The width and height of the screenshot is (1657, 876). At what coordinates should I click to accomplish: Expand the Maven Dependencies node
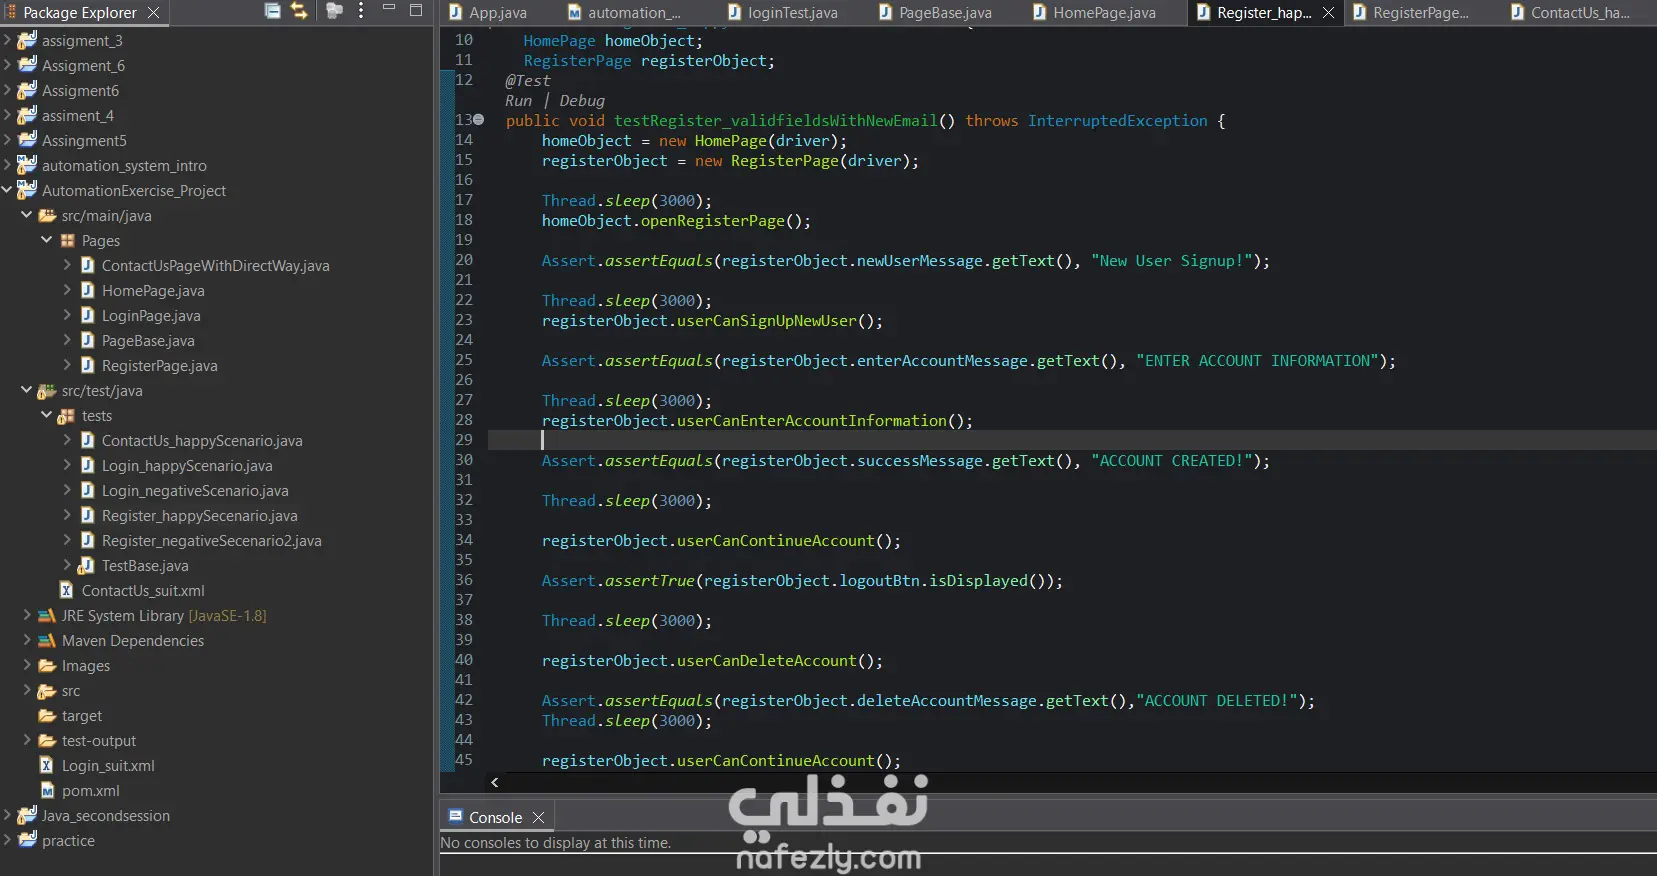27,640
